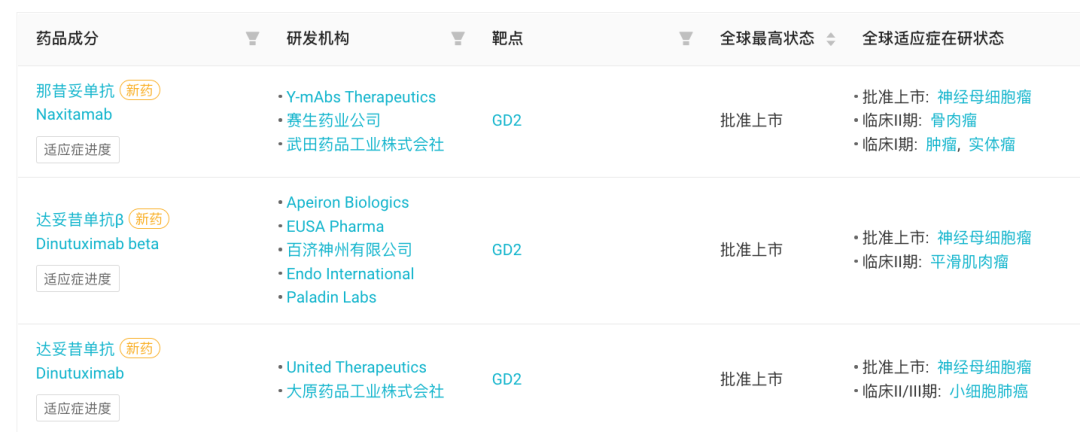Open 百济神州有限公司 link
This screenshot has height=432, width=1080.
click(349, 249)
